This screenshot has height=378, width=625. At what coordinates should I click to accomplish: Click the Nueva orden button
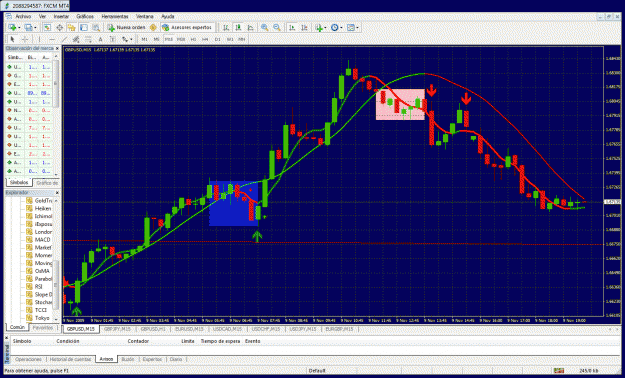click(126, 28)
